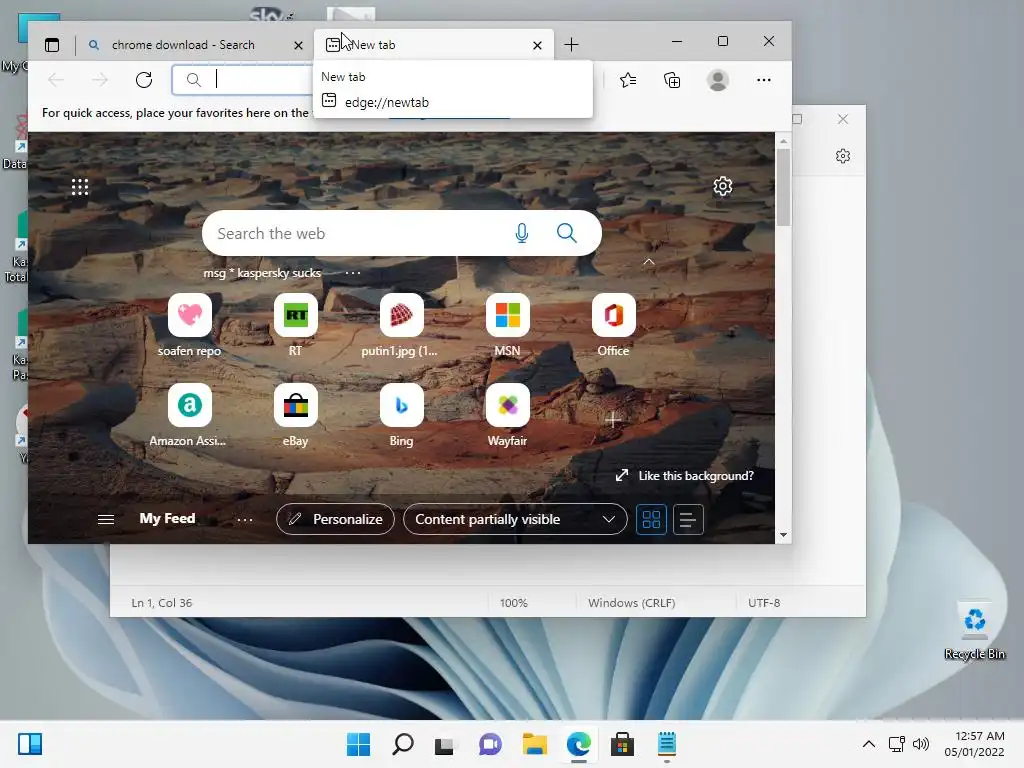1024x768 pixels.
Task: Add a new quick link tile
Action: (613, 420)
